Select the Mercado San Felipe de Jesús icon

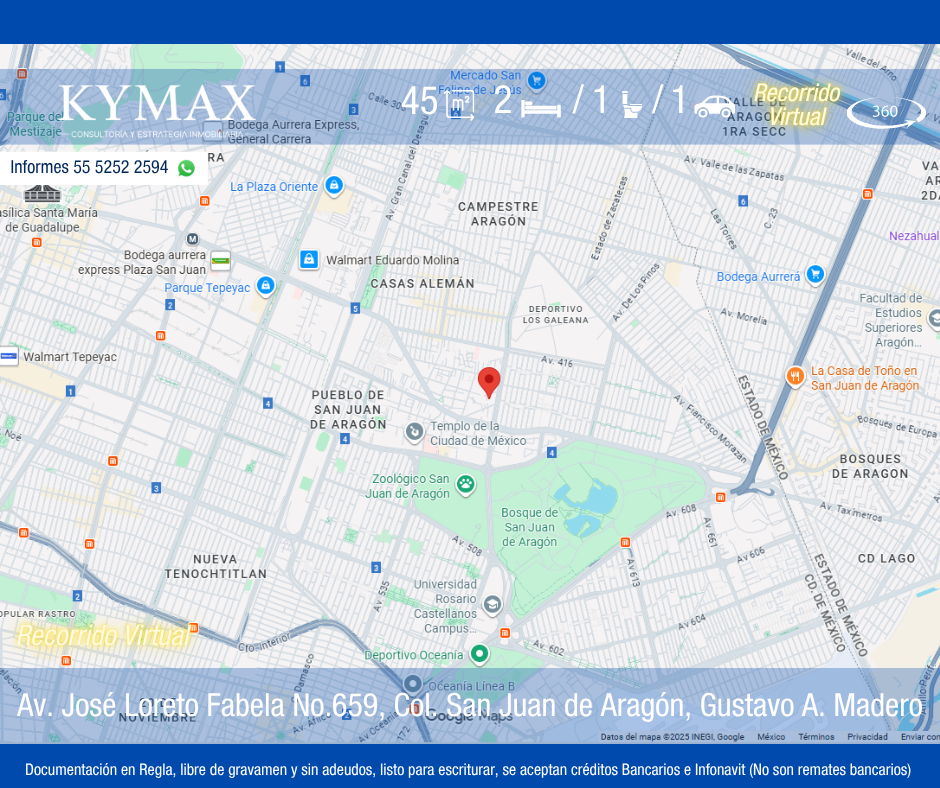point(537,80)
